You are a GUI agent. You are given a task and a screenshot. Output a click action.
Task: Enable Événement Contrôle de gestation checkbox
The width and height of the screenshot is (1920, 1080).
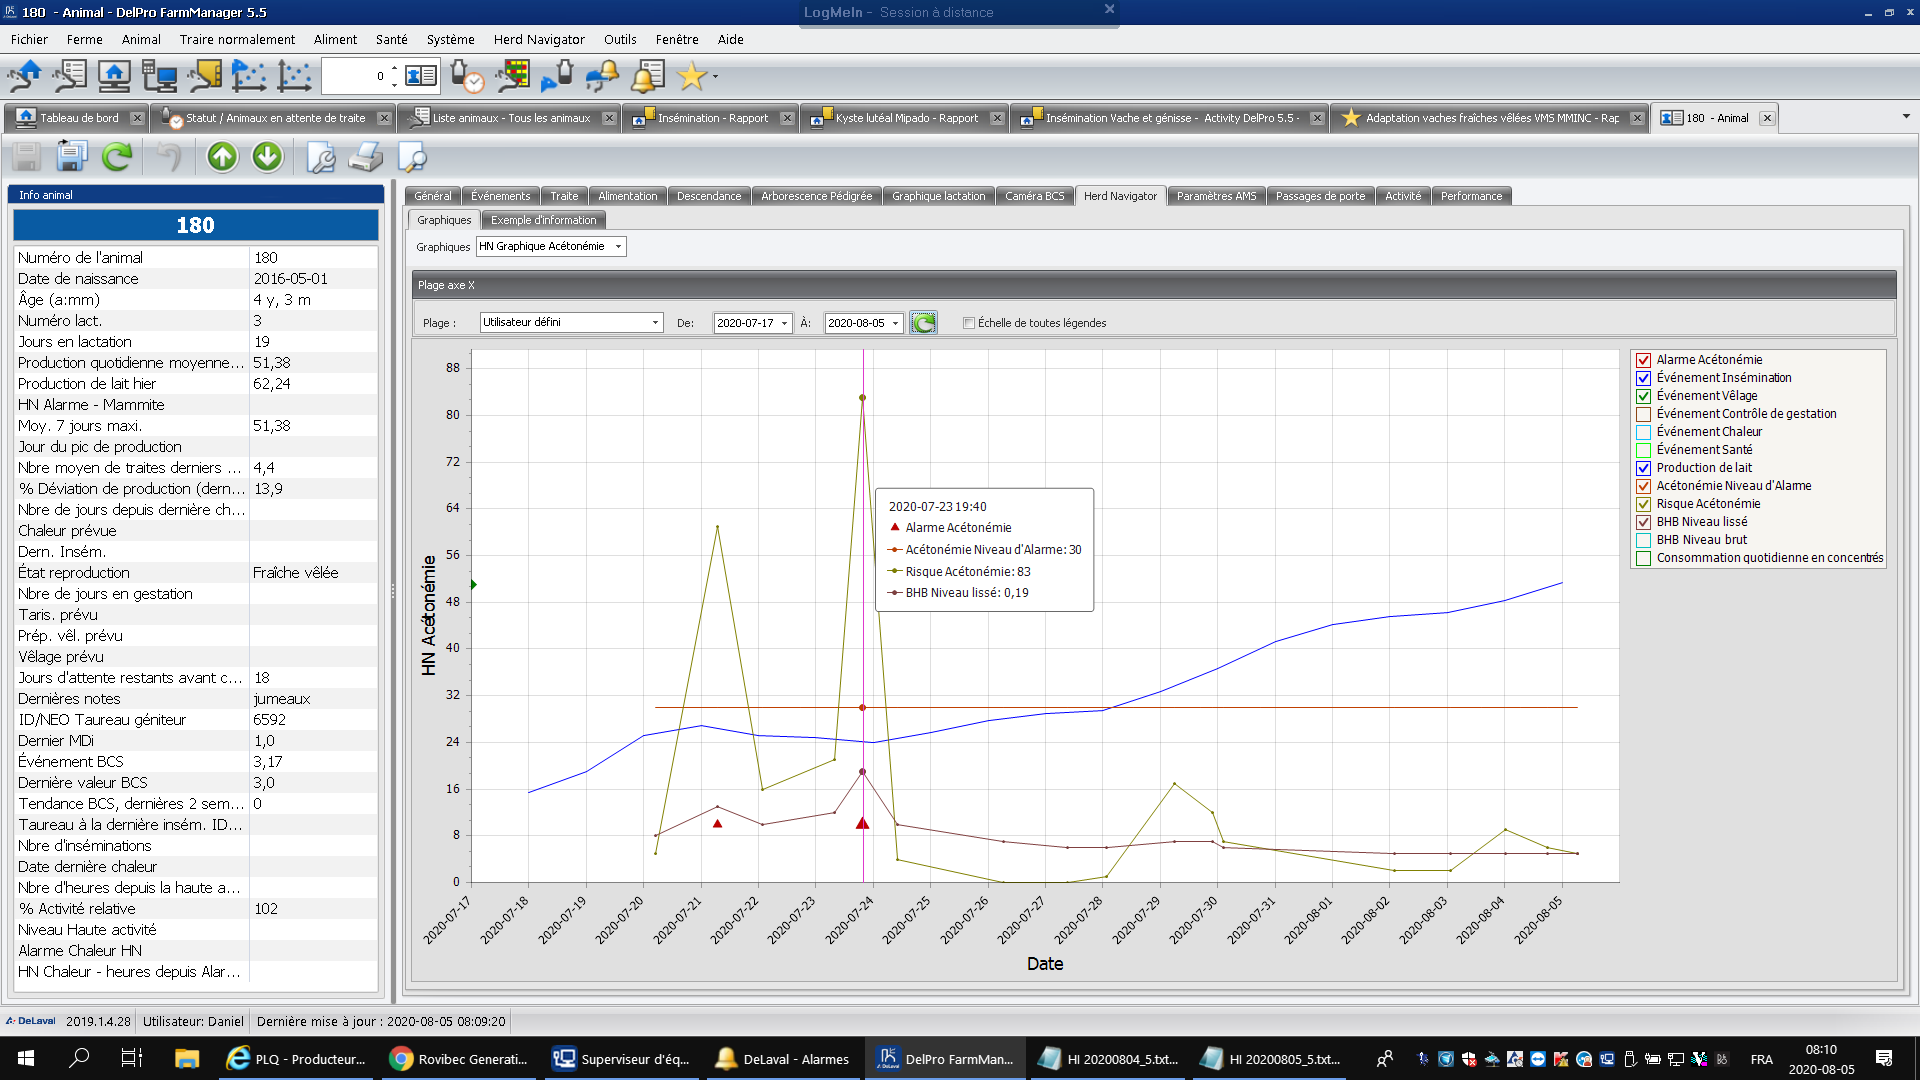(x=1643, y=414)
